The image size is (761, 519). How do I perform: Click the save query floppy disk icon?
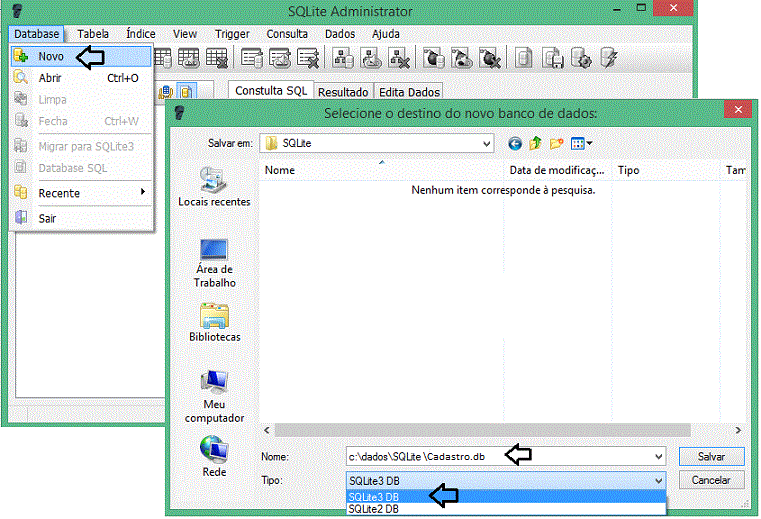click(553, 58)
